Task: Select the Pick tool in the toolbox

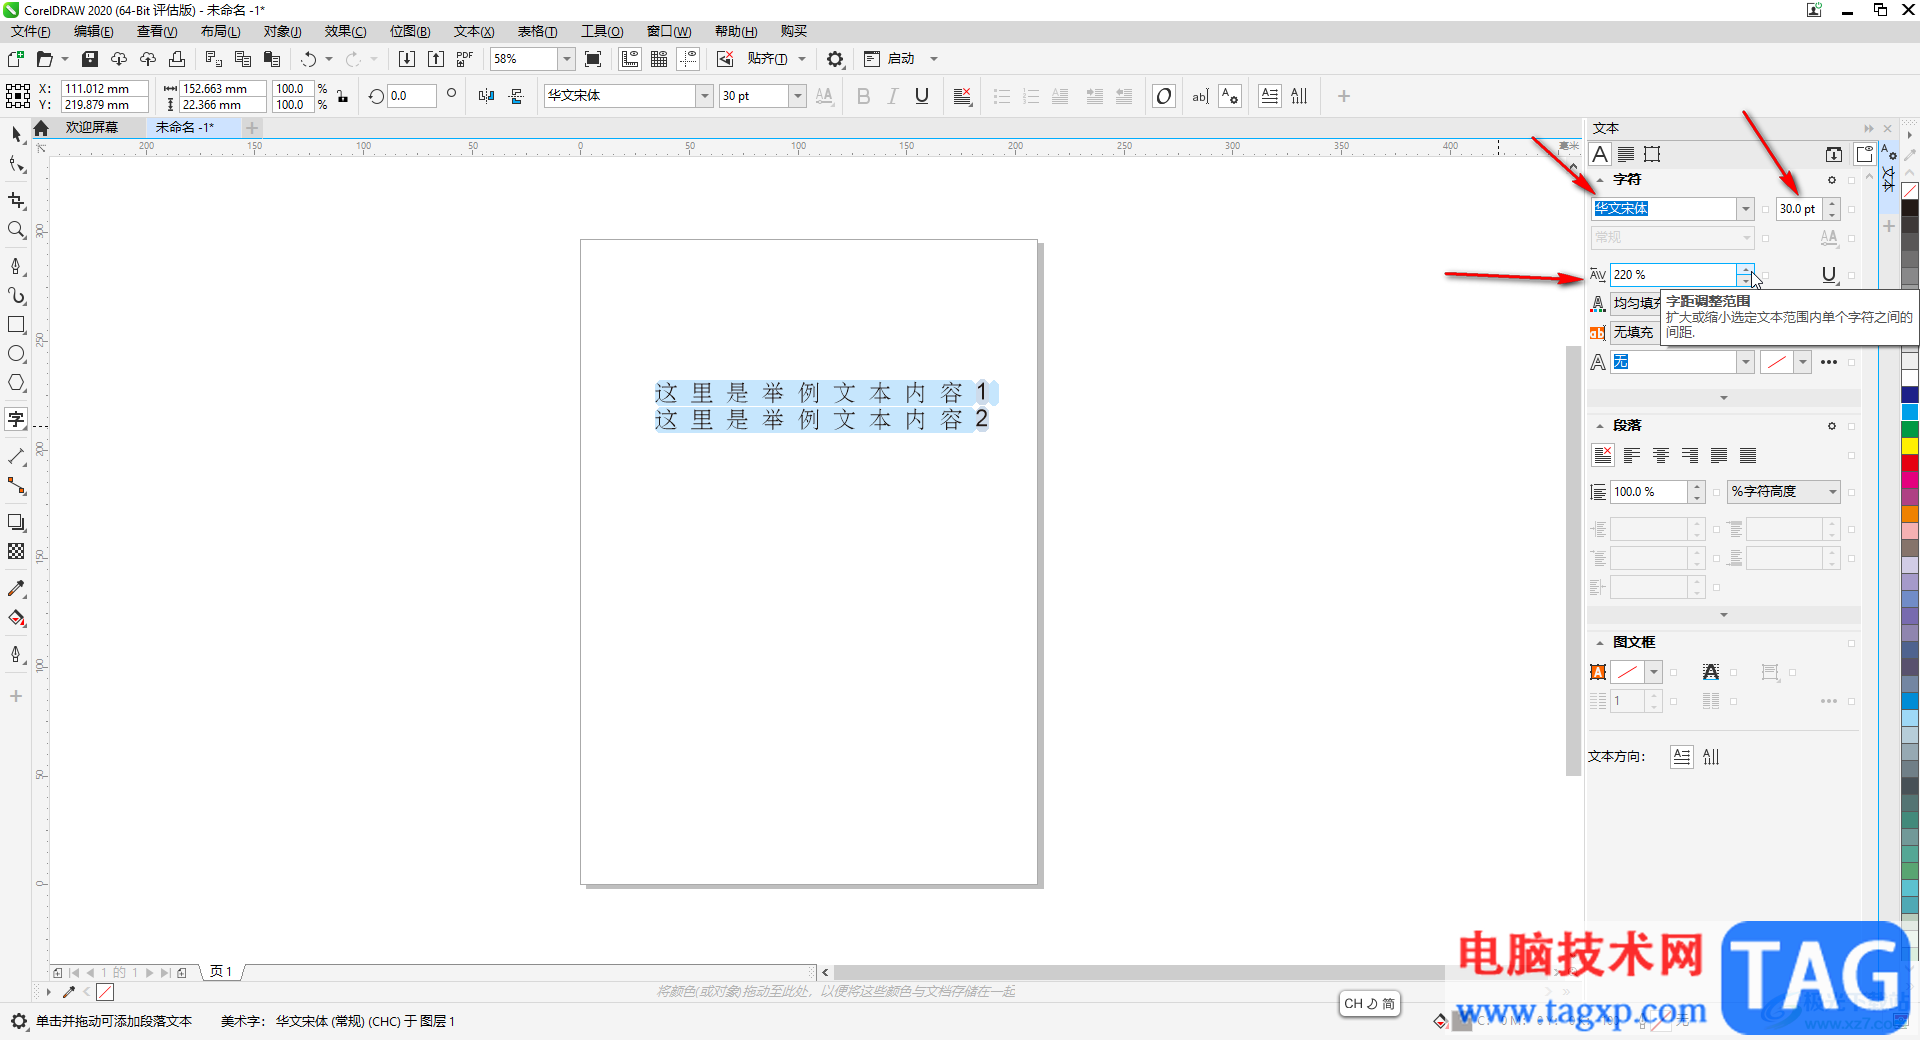Action: 16,134
